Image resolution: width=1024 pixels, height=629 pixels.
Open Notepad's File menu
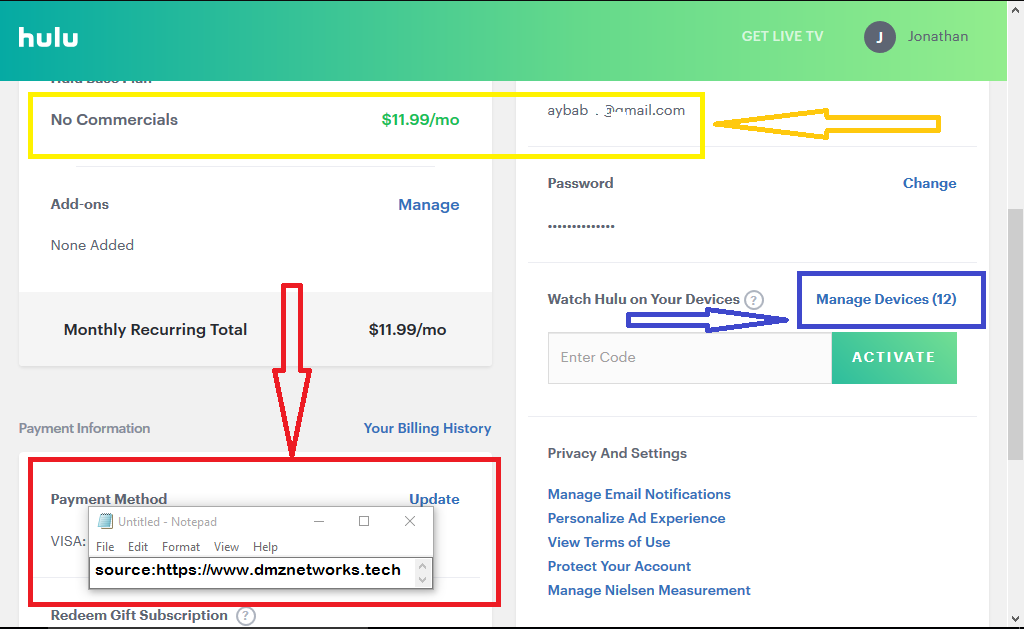(x=105, y=547)
